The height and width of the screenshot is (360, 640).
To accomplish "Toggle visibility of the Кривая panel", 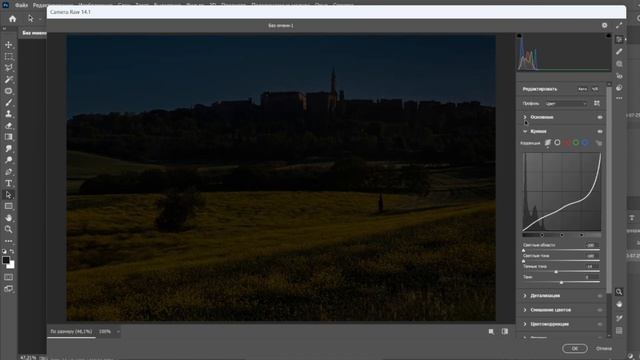I will point(600,131).
